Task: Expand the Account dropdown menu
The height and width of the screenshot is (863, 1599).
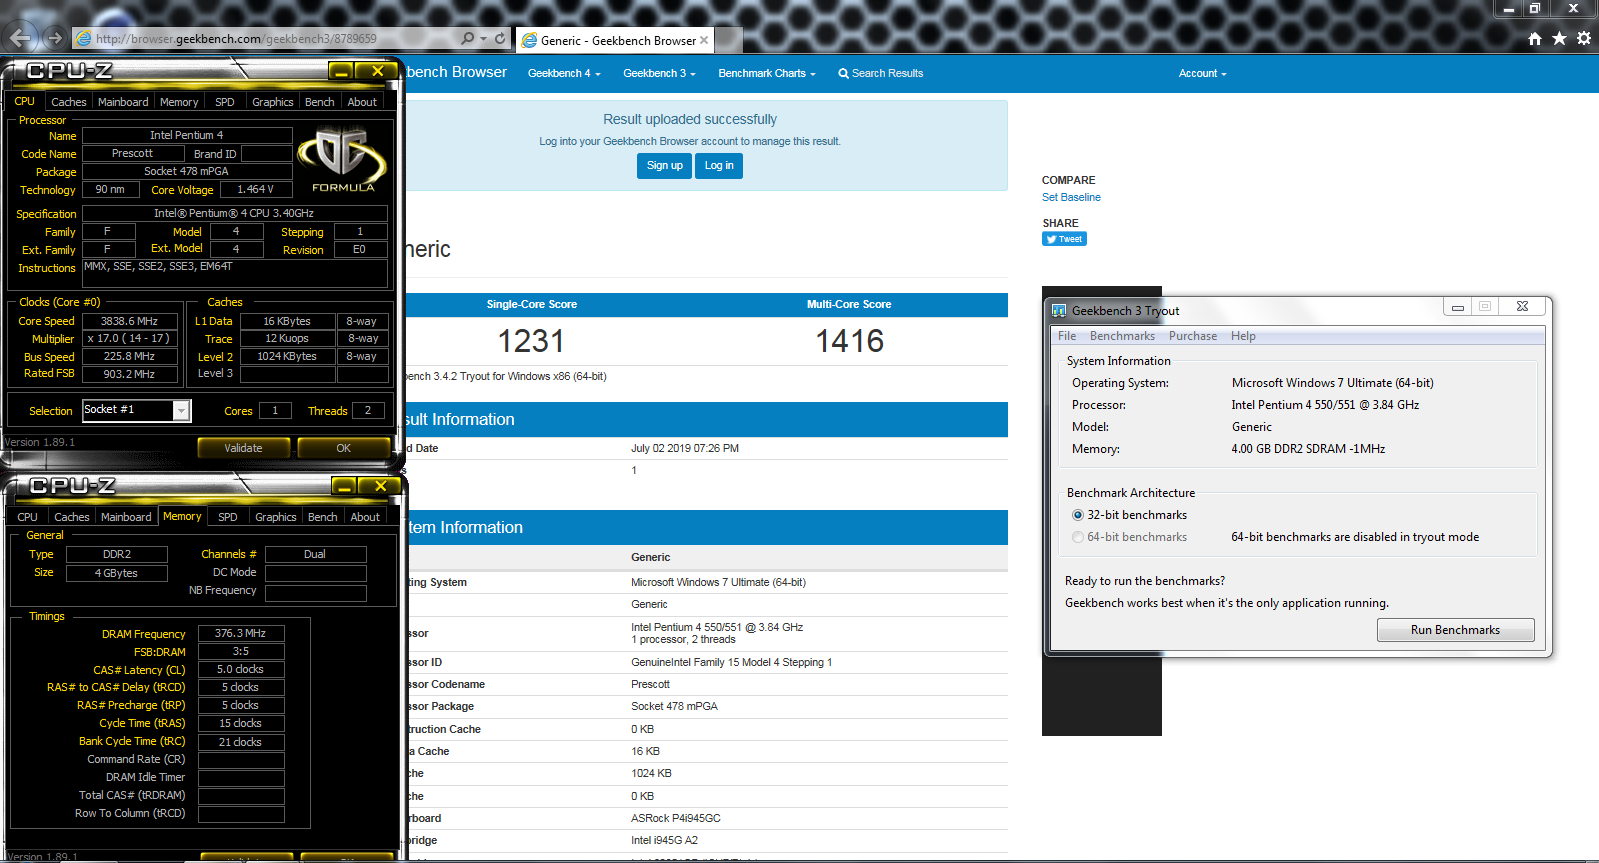Action: (x=1202, y=73)
